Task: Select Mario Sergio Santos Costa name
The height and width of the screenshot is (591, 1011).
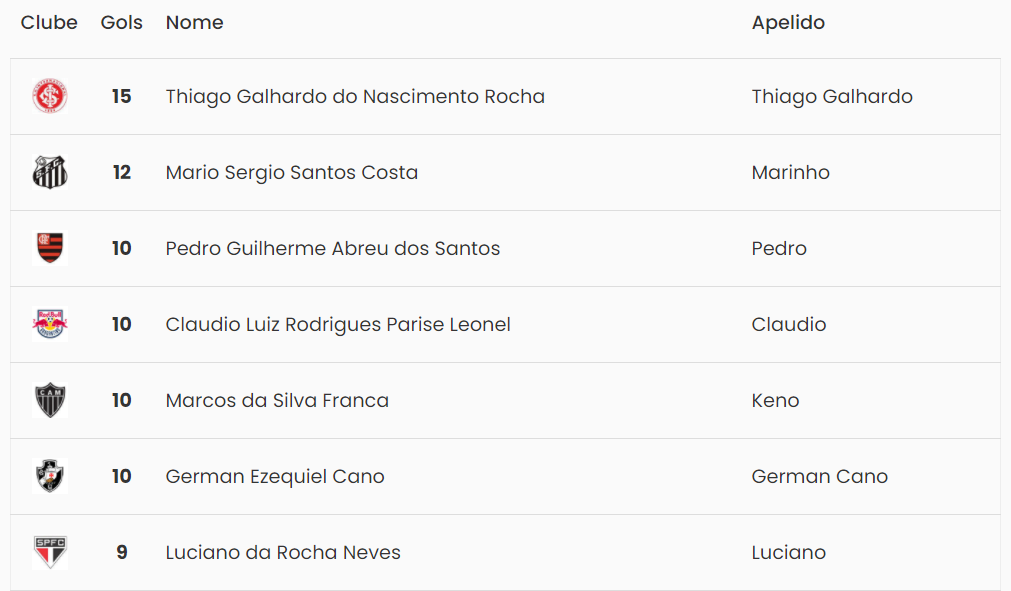Action: point(292,173)
